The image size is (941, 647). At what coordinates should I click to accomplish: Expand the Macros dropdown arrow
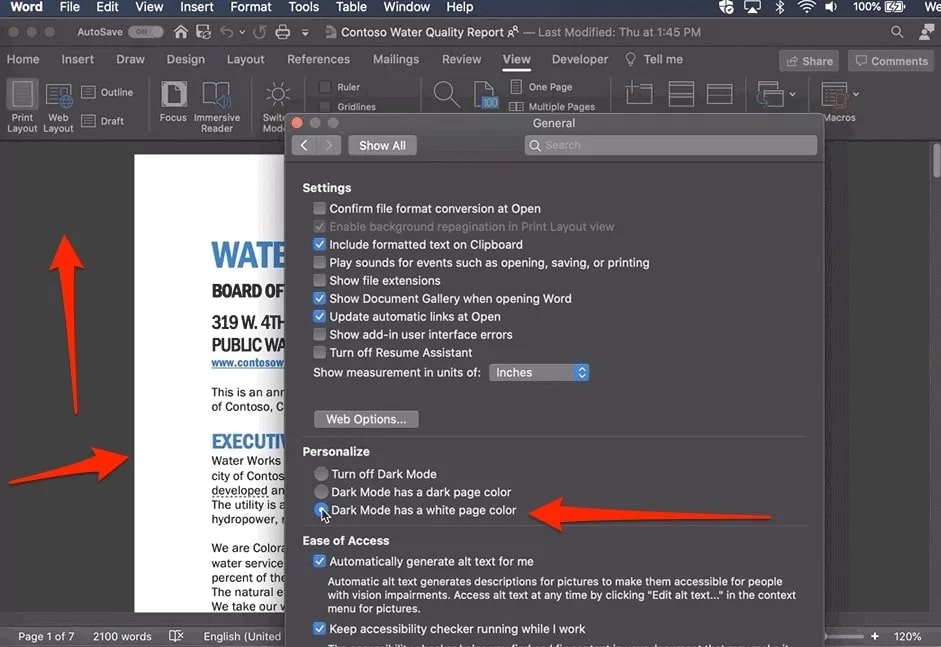[856, 94]
